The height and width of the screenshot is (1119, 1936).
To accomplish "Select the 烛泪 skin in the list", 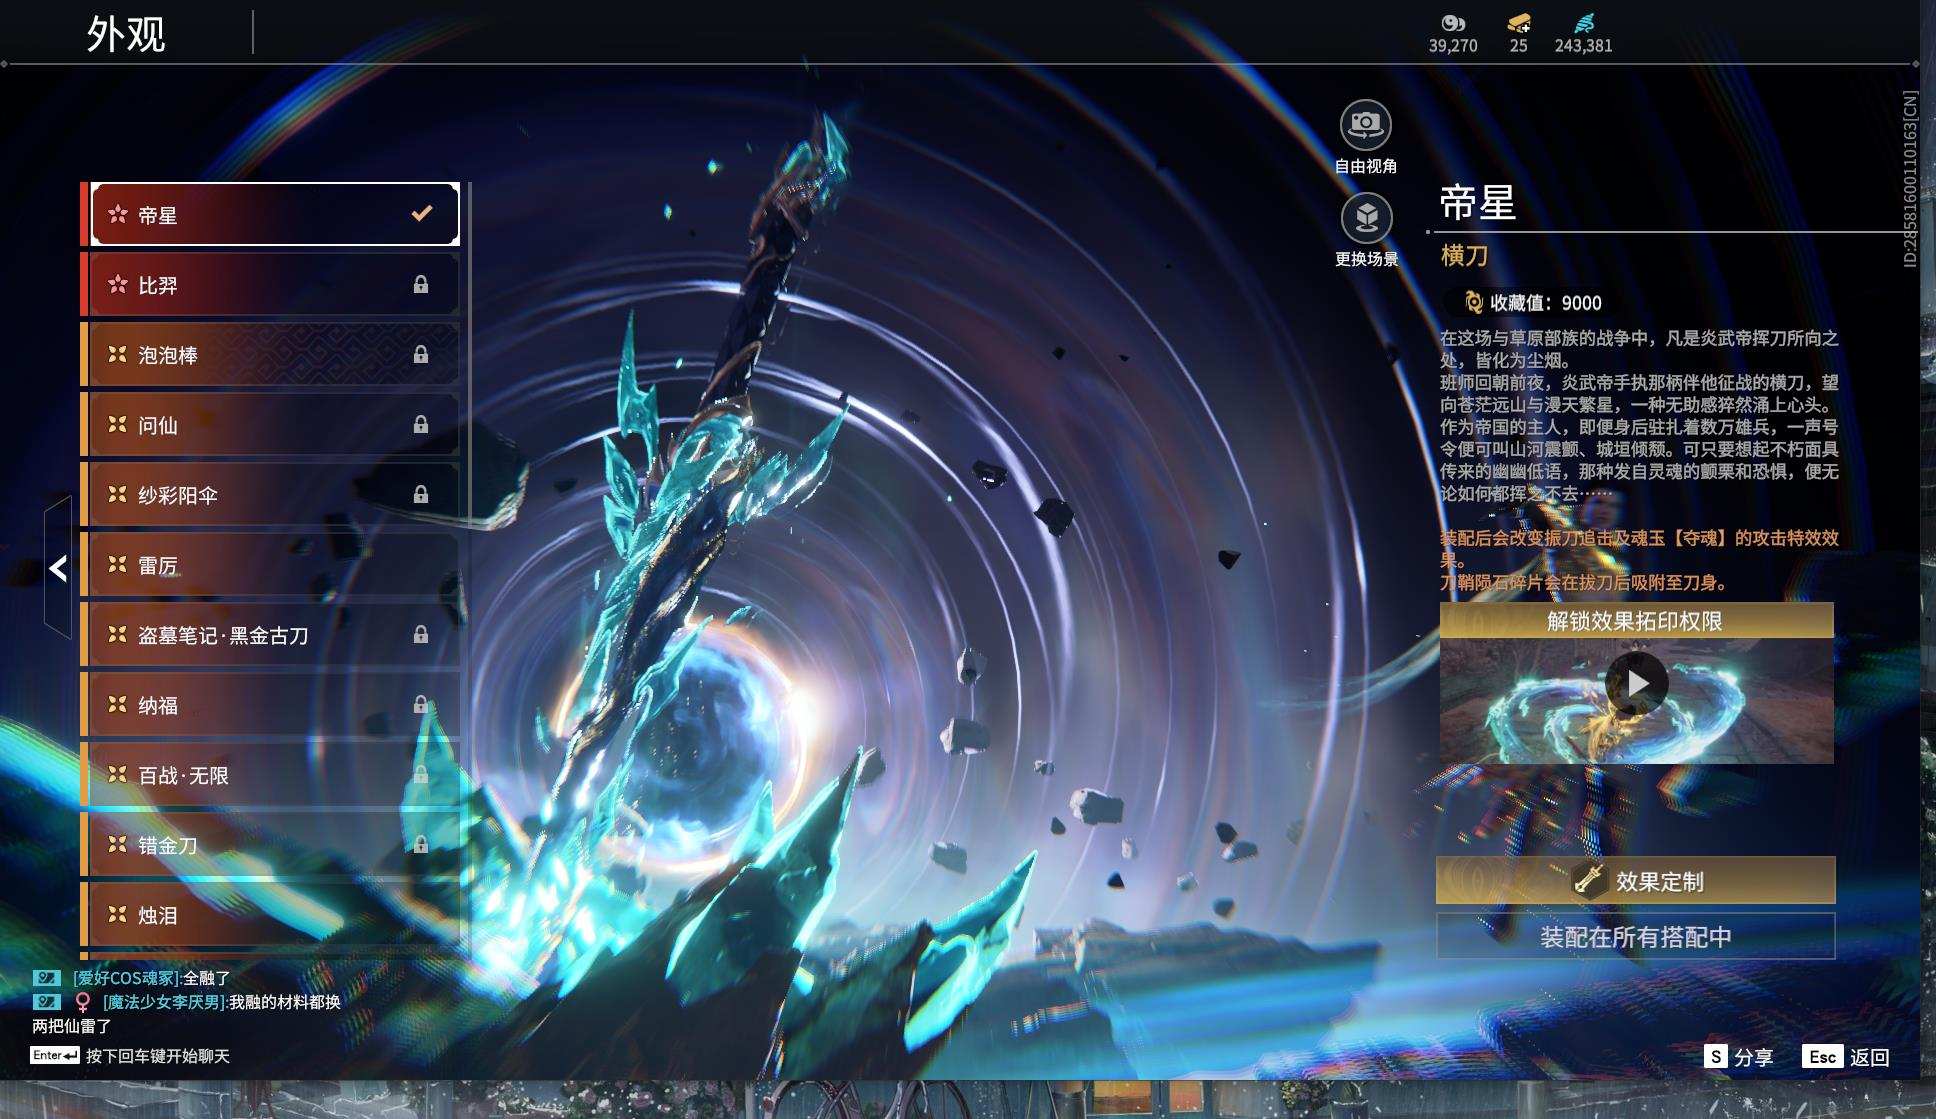I will pos(275,914).
